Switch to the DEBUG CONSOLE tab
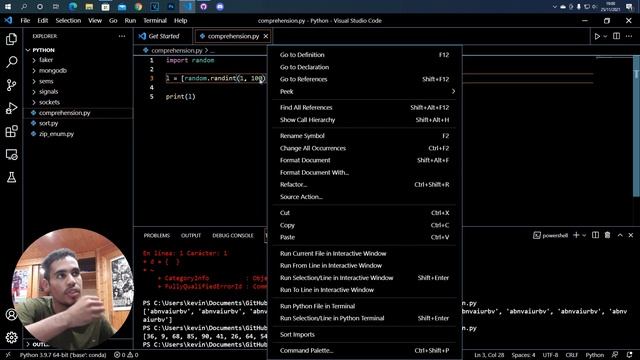640x360 pixels. 233,236
